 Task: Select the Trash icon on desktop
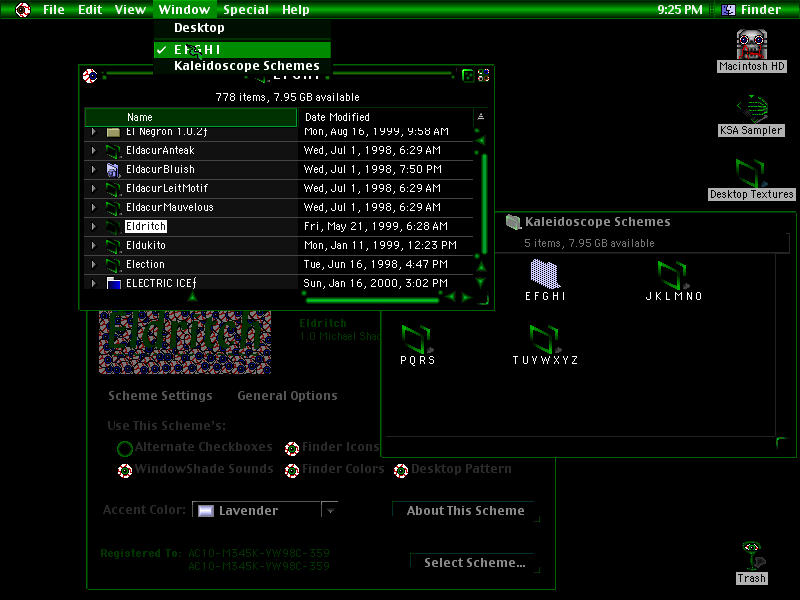click(752, 556)
